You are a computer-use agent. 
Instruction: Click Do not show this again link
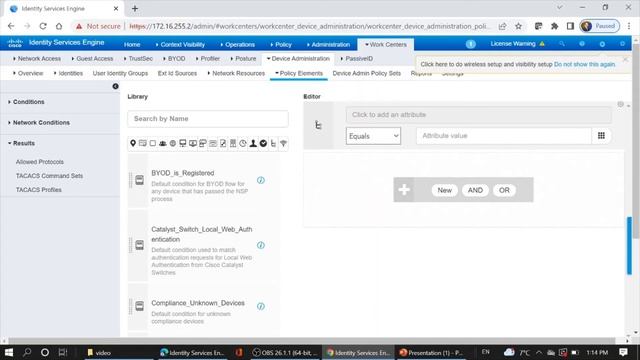coord(584,64)
